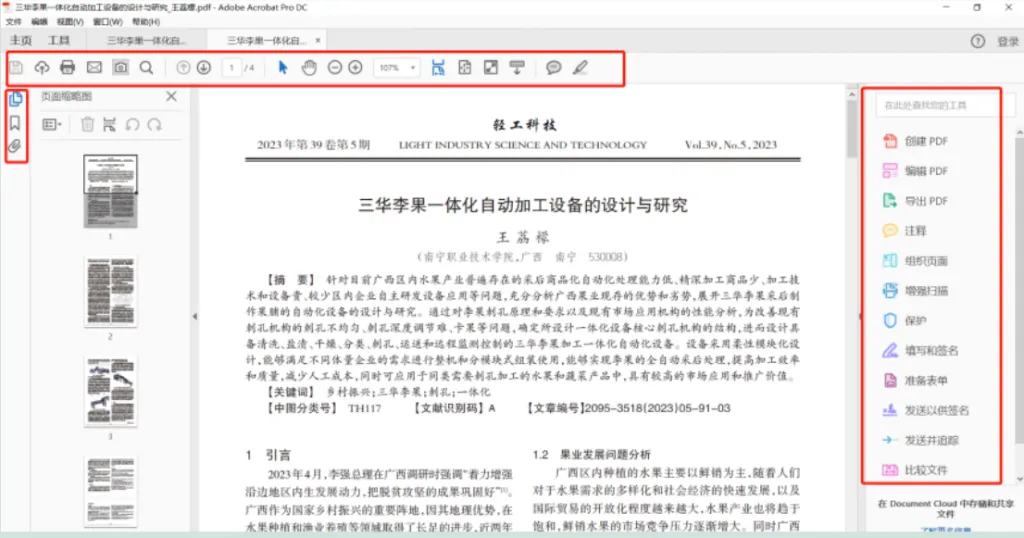Open the 发送并追踪 tool
This screenshot has height=538, width=1024.
coord(920,440)
